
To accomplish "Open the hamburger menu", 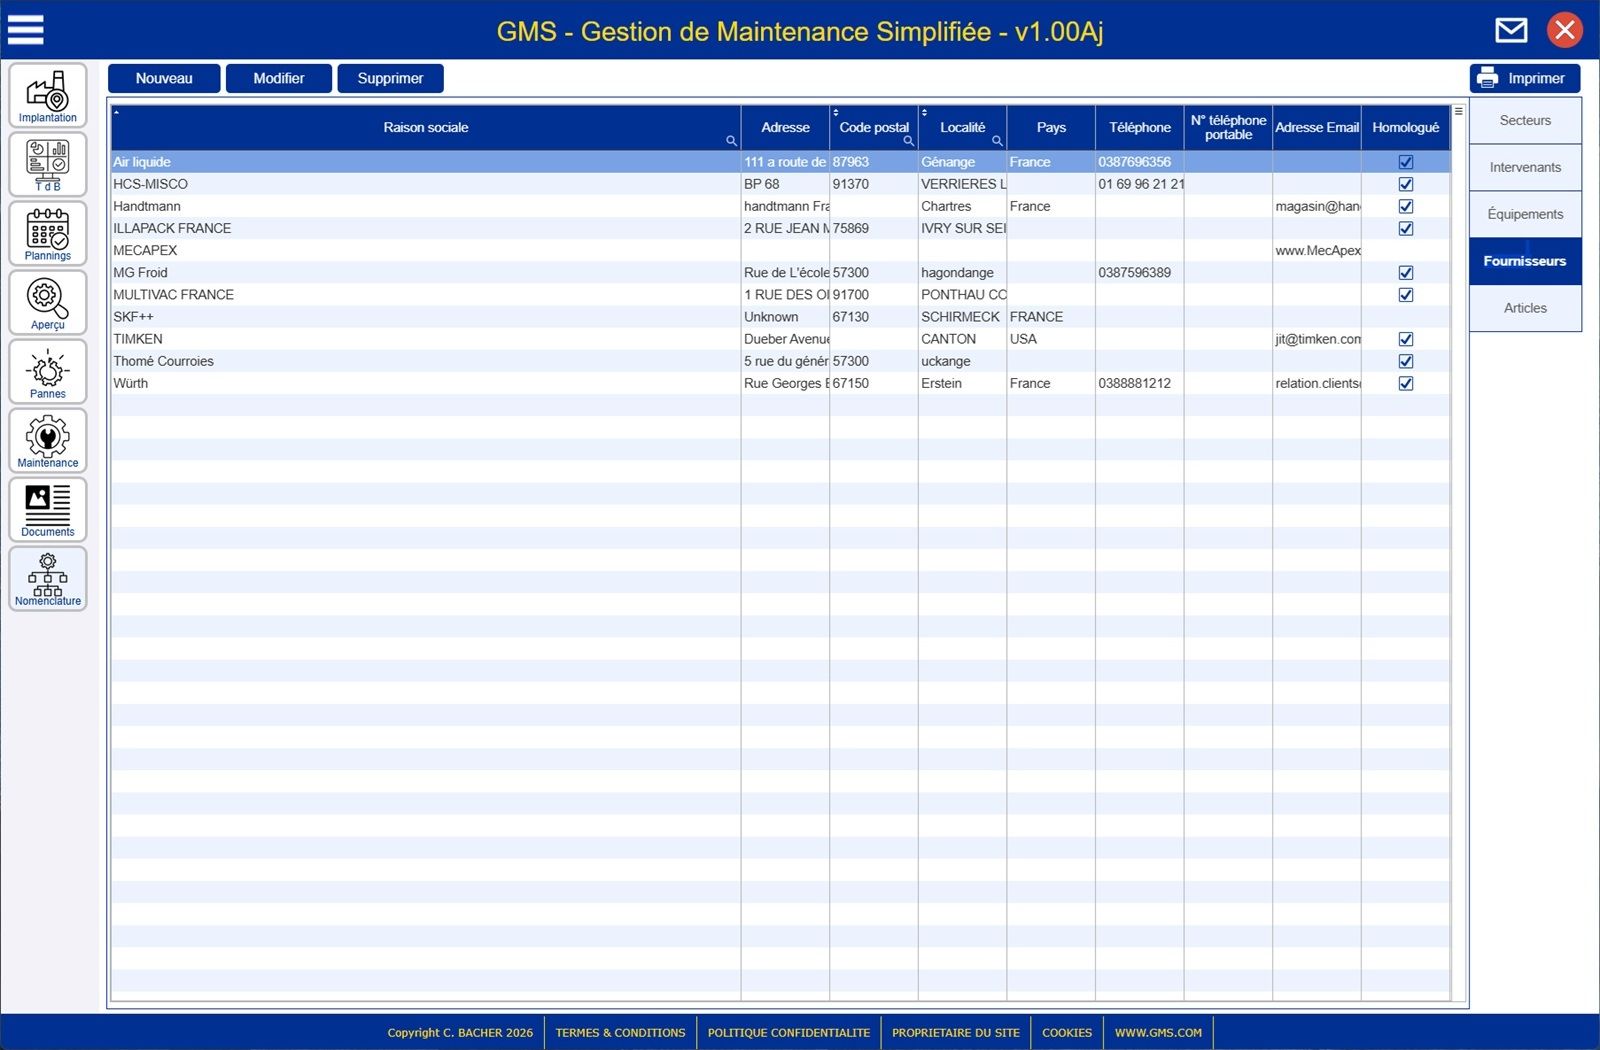I will point(26,30).
